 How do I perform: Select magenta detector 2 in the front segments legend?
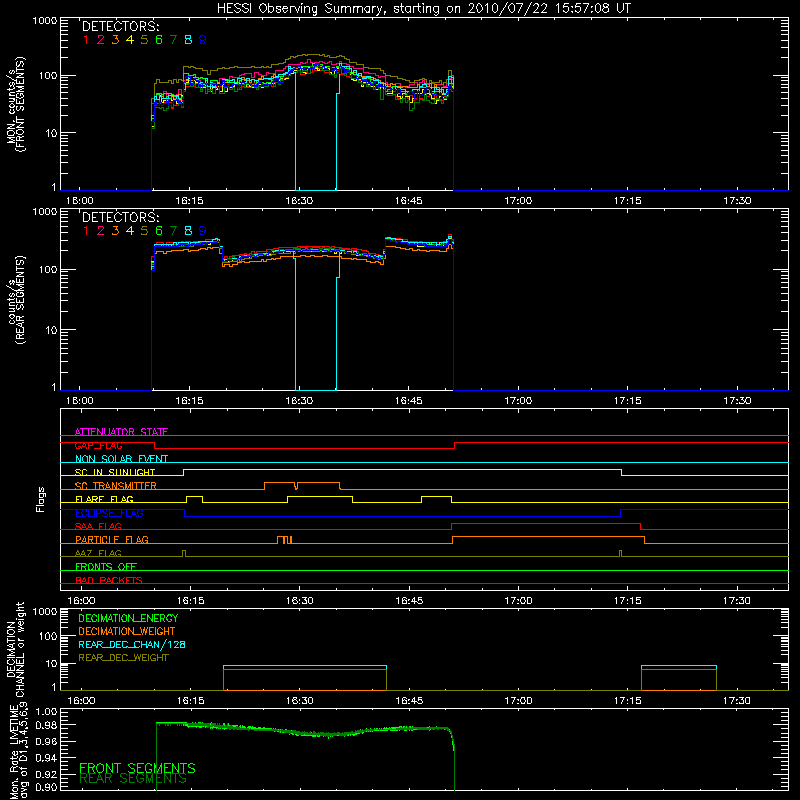point(101,40)
